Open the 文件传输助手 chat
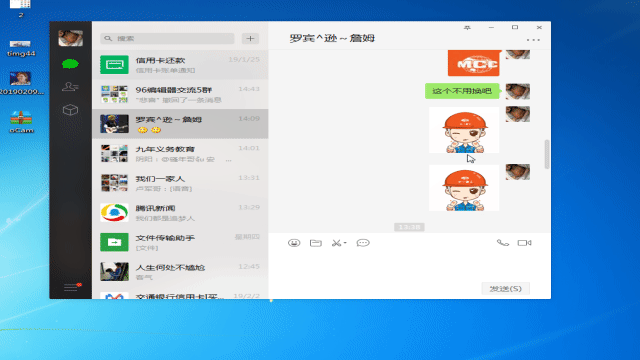 click(x=180, y=242)
